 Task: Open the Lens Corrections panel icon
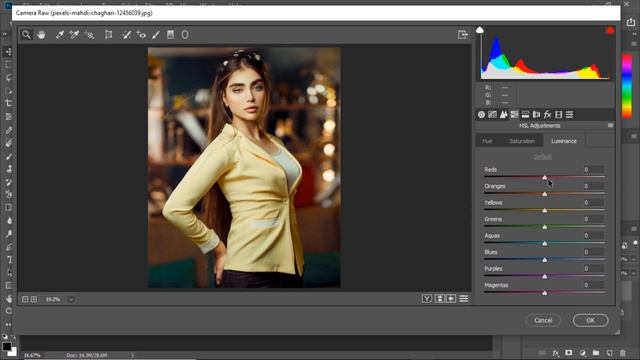point(536,115)
